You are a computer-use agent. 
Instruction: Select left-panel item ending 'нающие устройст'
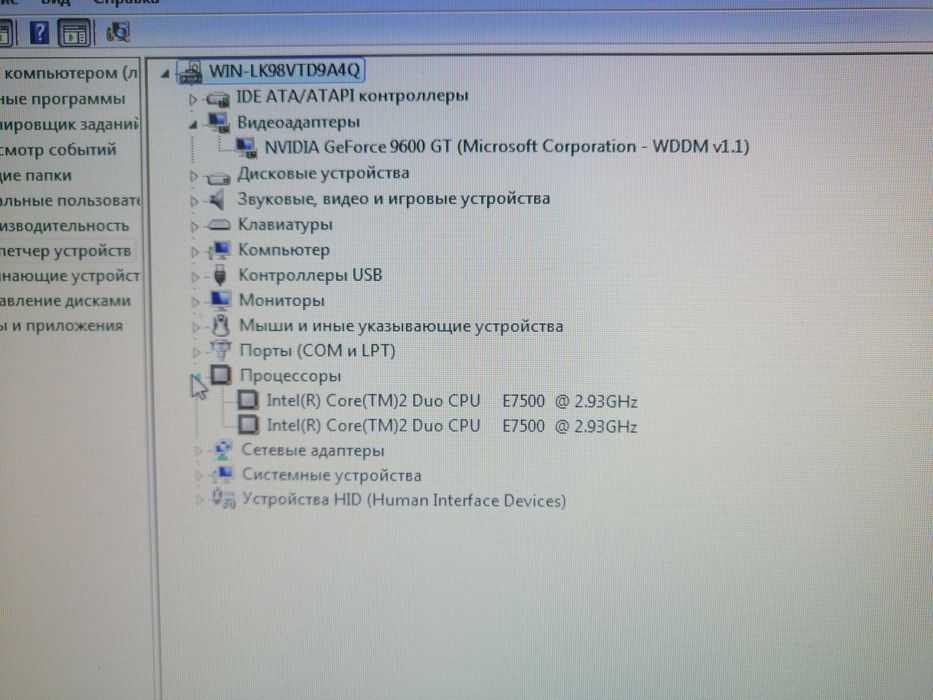tap(70, 276)
